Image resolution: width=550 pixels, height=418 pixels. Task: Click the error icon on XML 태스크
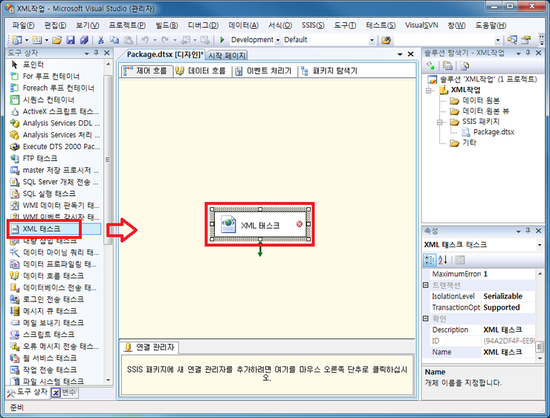click(299, 224)
